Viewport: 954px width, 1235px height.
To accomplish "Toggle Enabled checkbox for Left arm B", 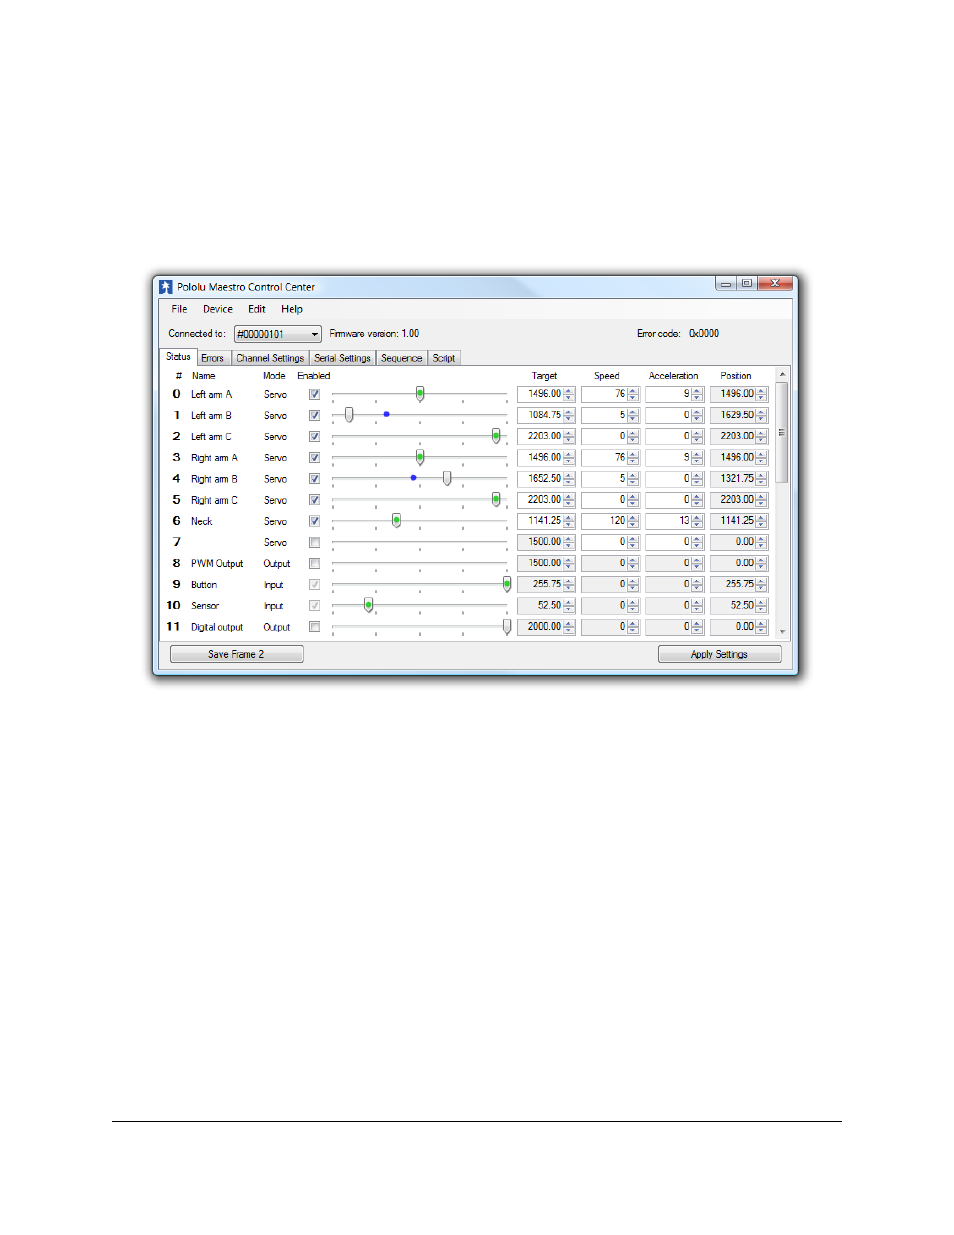I will 314,415.
